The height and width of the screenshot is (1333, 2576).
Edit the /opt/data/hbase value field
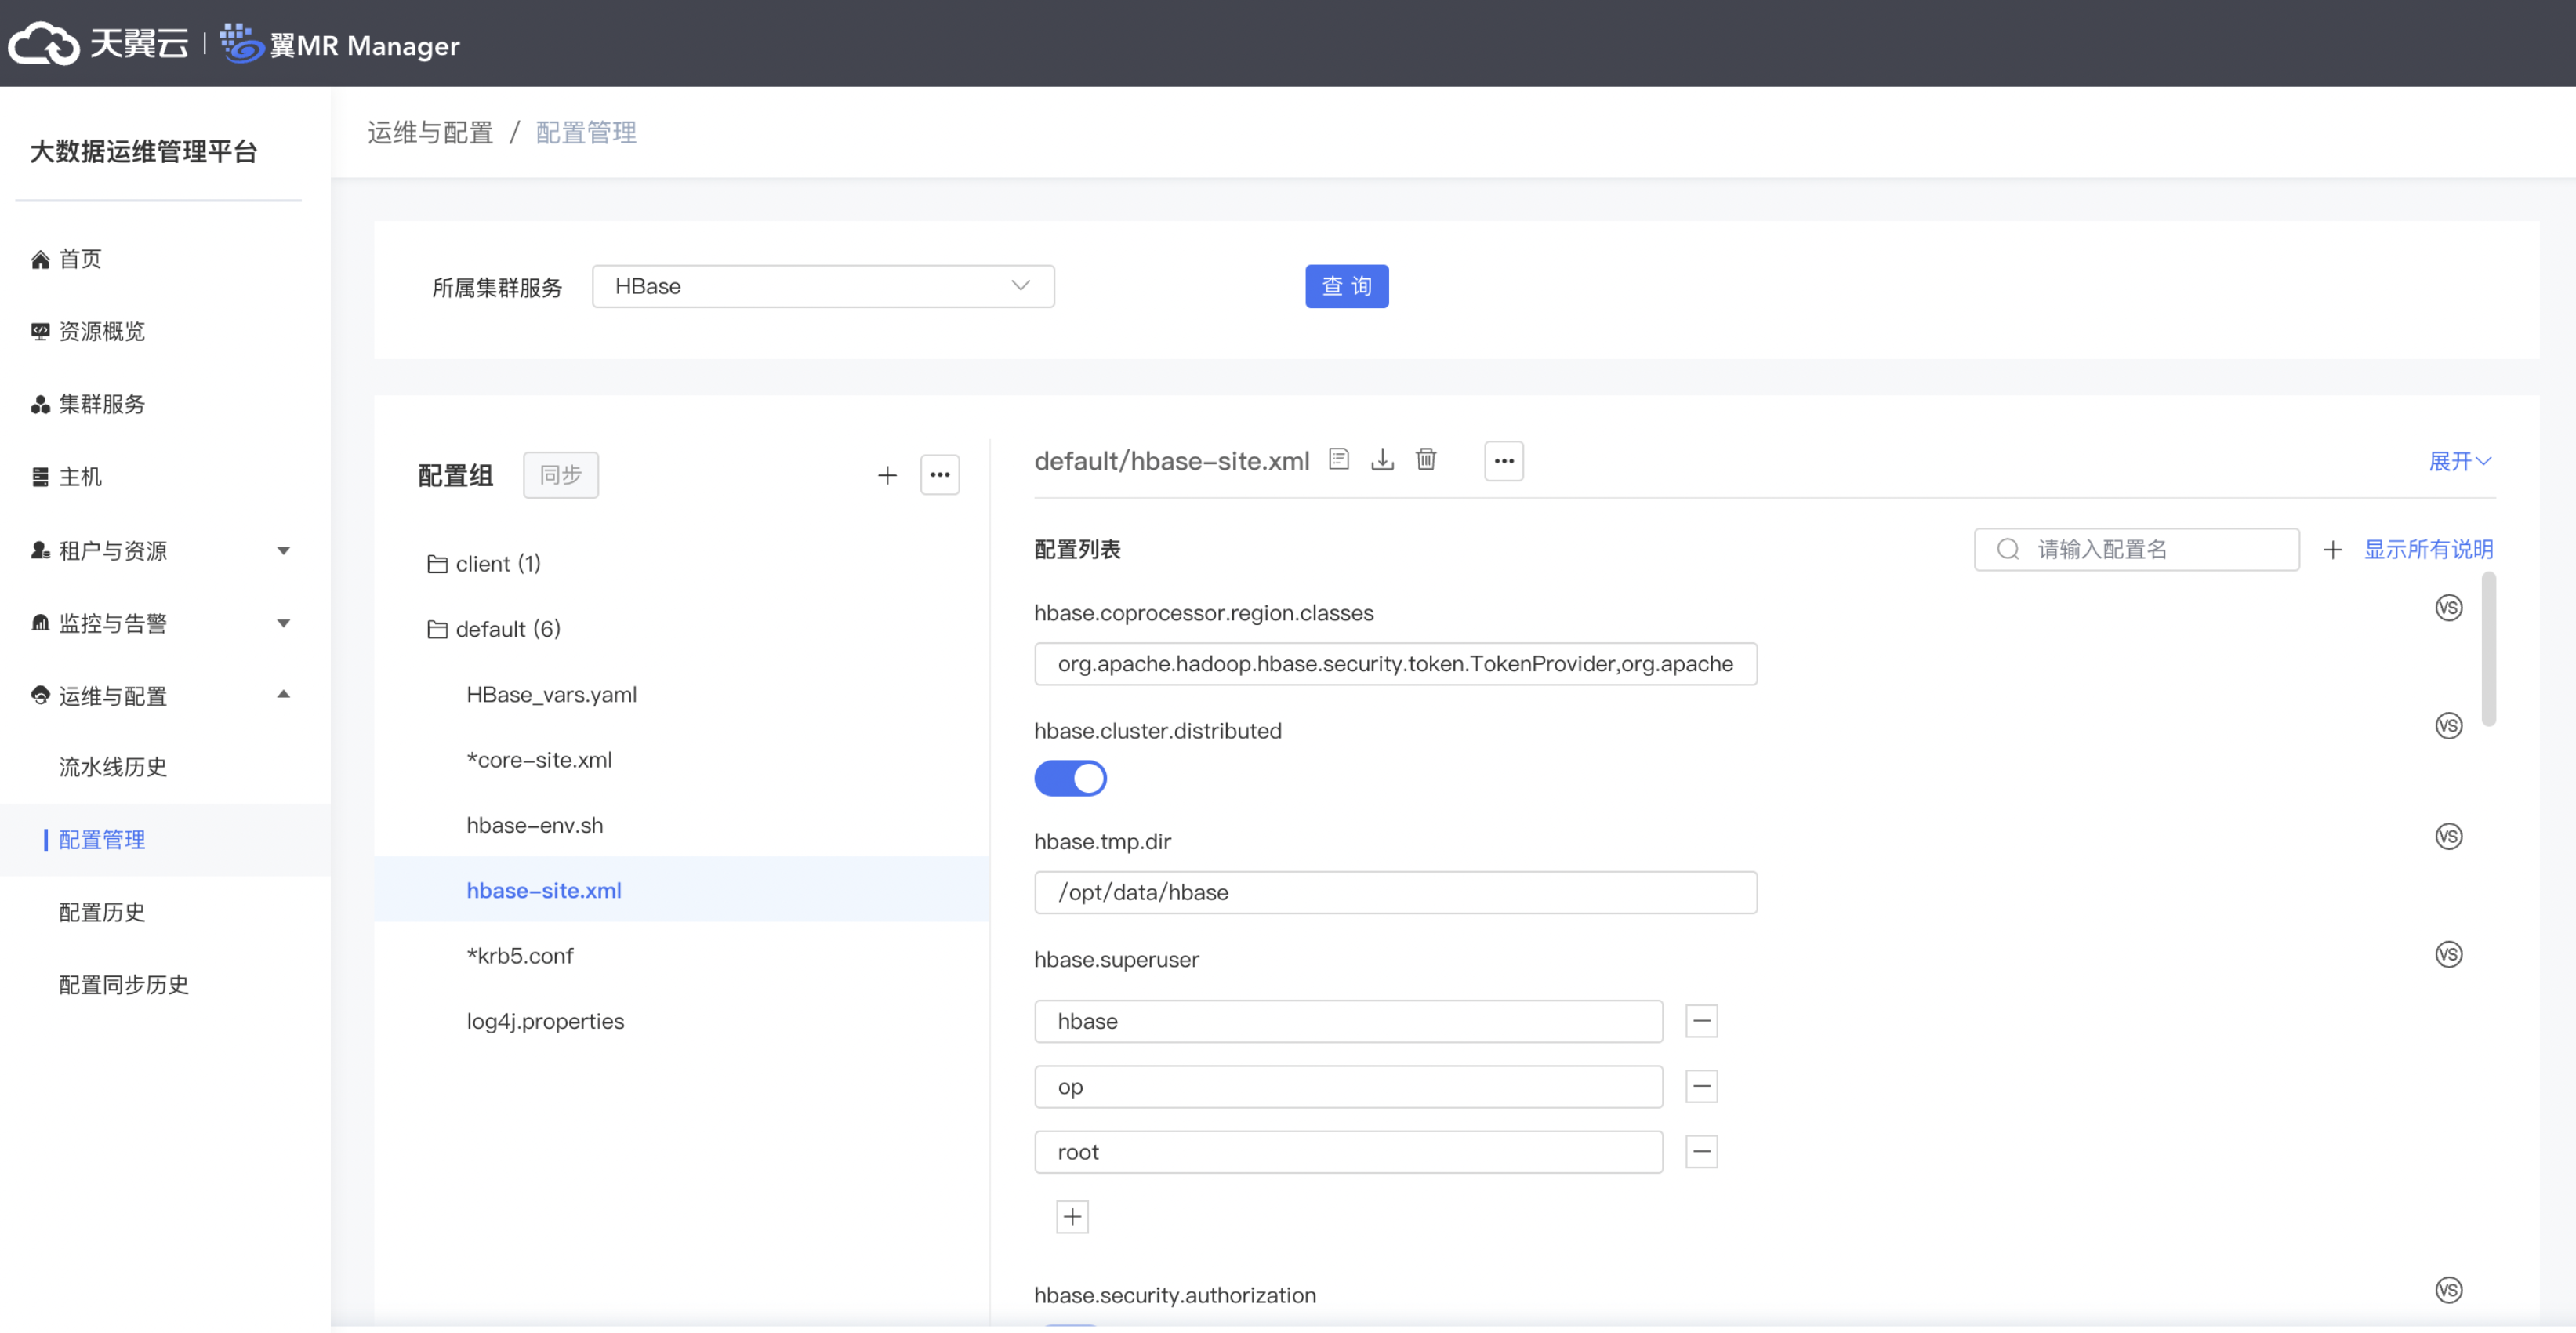pos(1395,892)
